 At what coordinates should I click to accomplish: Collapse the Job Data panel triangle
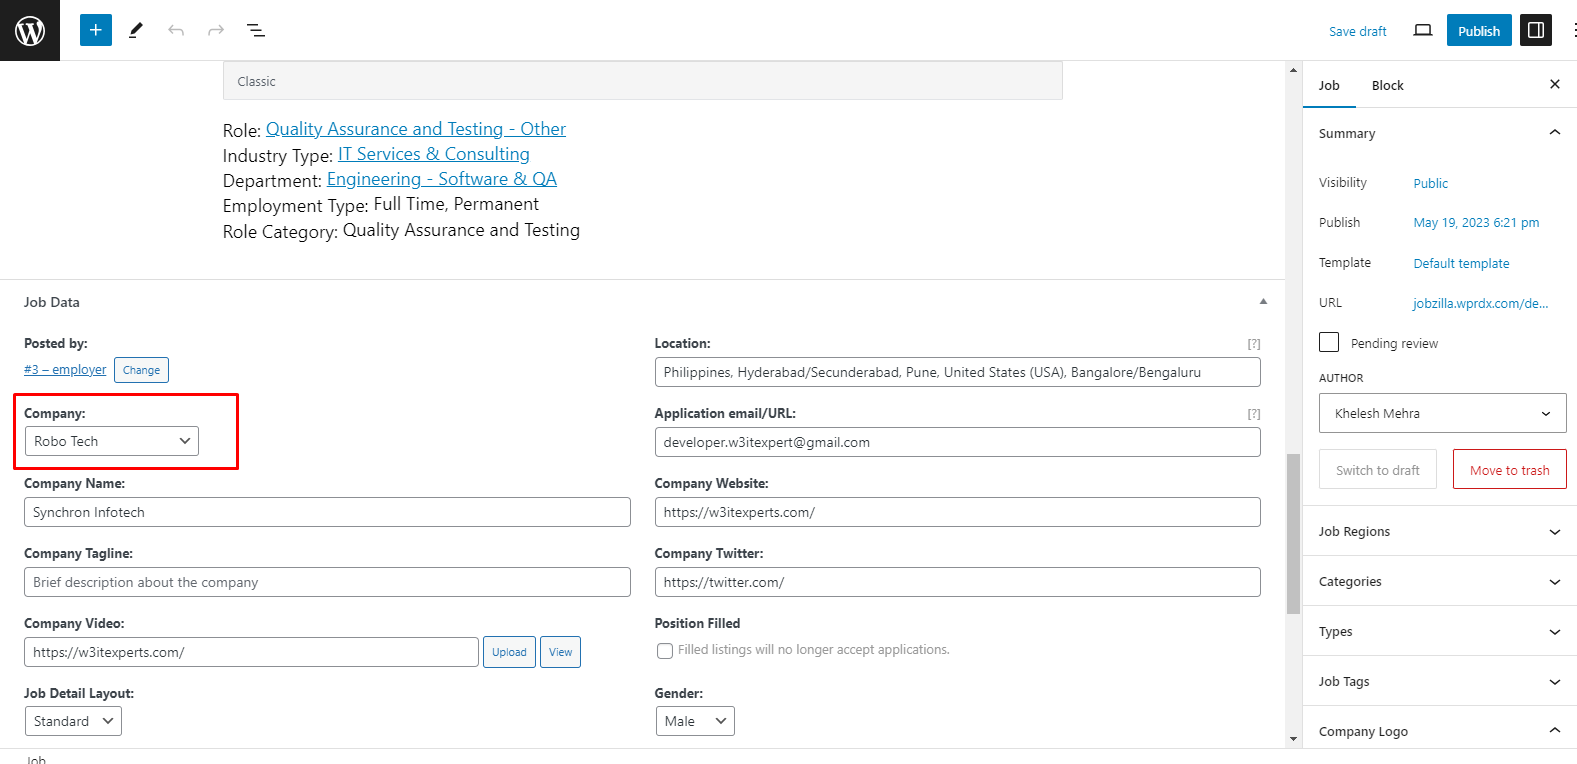[1263, 301]
